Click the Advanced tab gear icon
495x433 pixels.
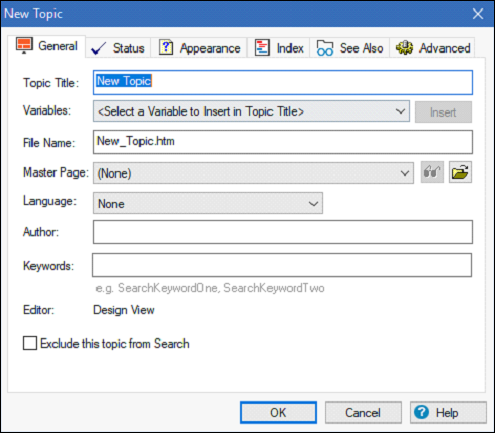(404, 48)
